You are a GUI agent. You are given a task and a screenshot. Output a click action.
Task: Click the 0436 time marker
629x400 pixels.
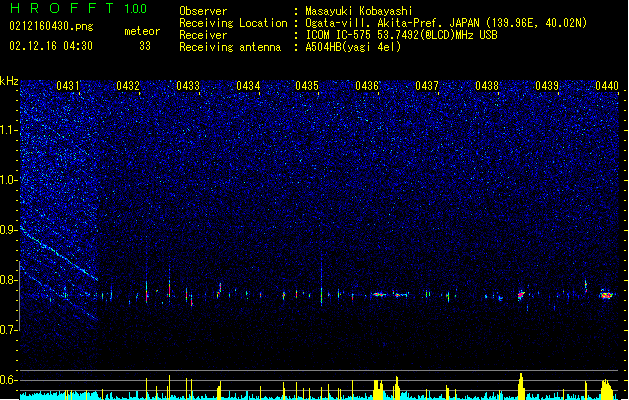(367, 86)
